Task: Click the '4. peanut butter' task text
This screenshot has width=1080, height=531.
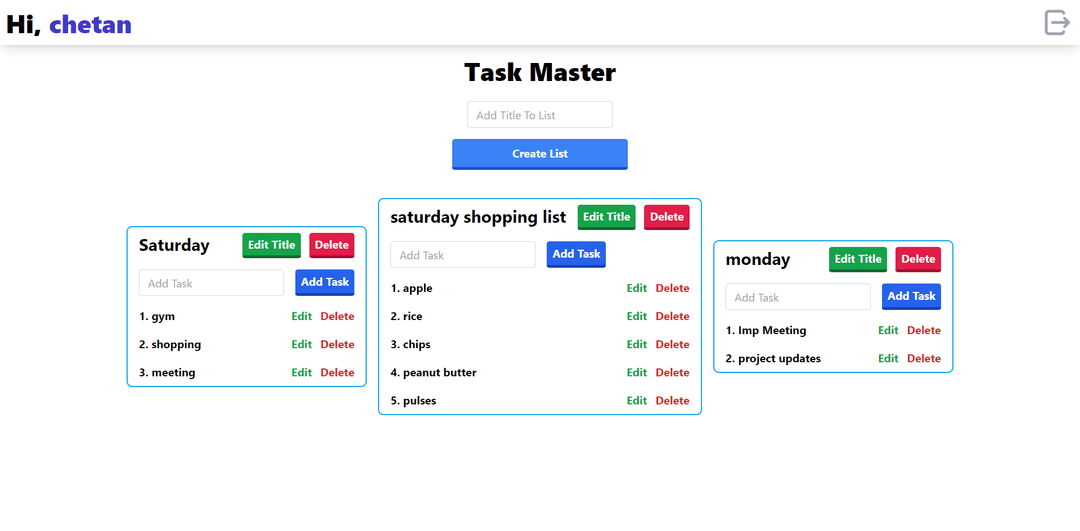Action: click(433, 373)
